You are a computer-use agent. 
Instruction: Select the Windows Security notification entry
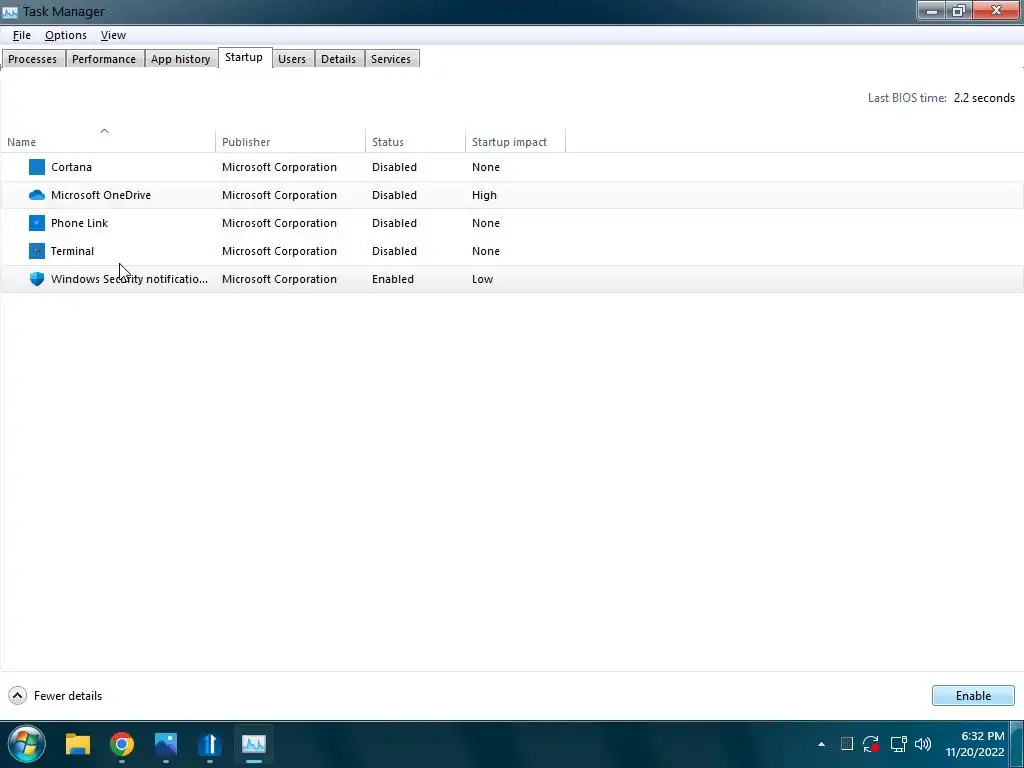129,279
